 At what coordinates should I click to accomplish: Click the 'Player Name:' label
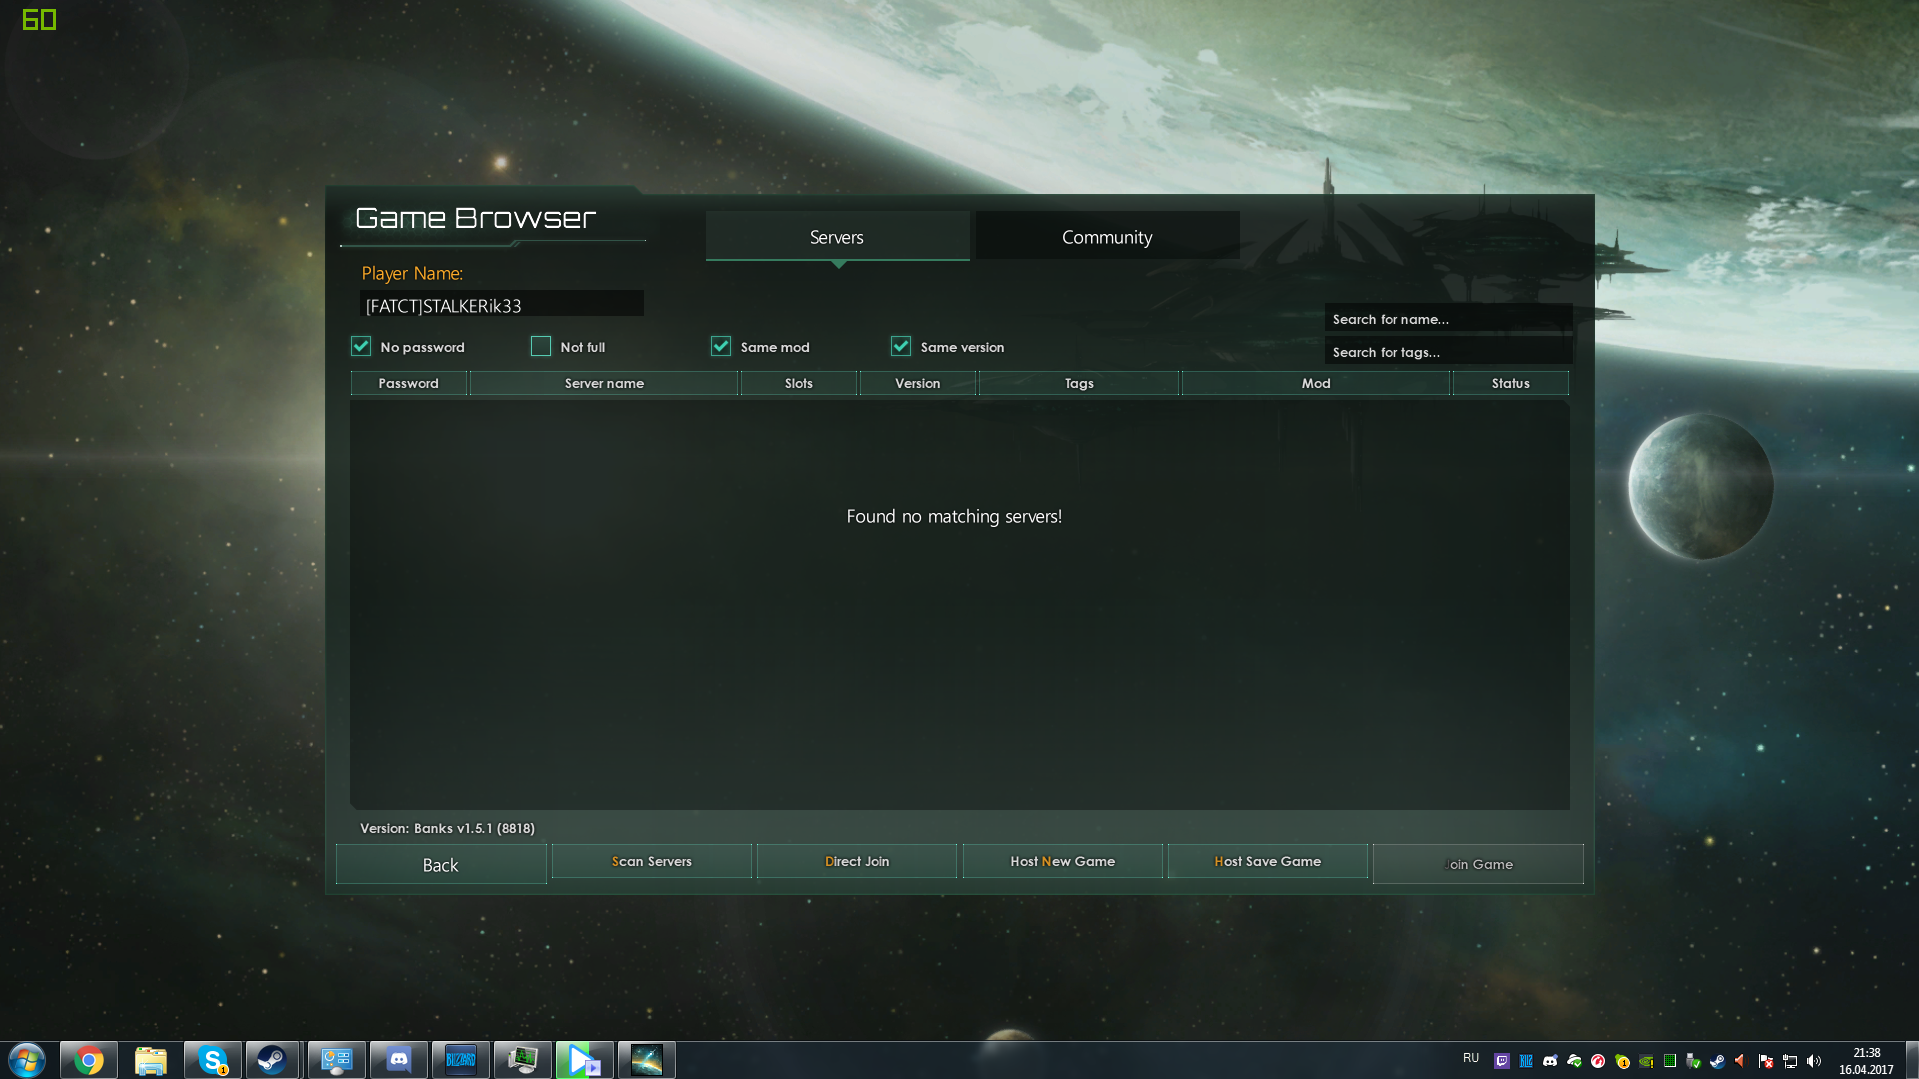[412, 273]
